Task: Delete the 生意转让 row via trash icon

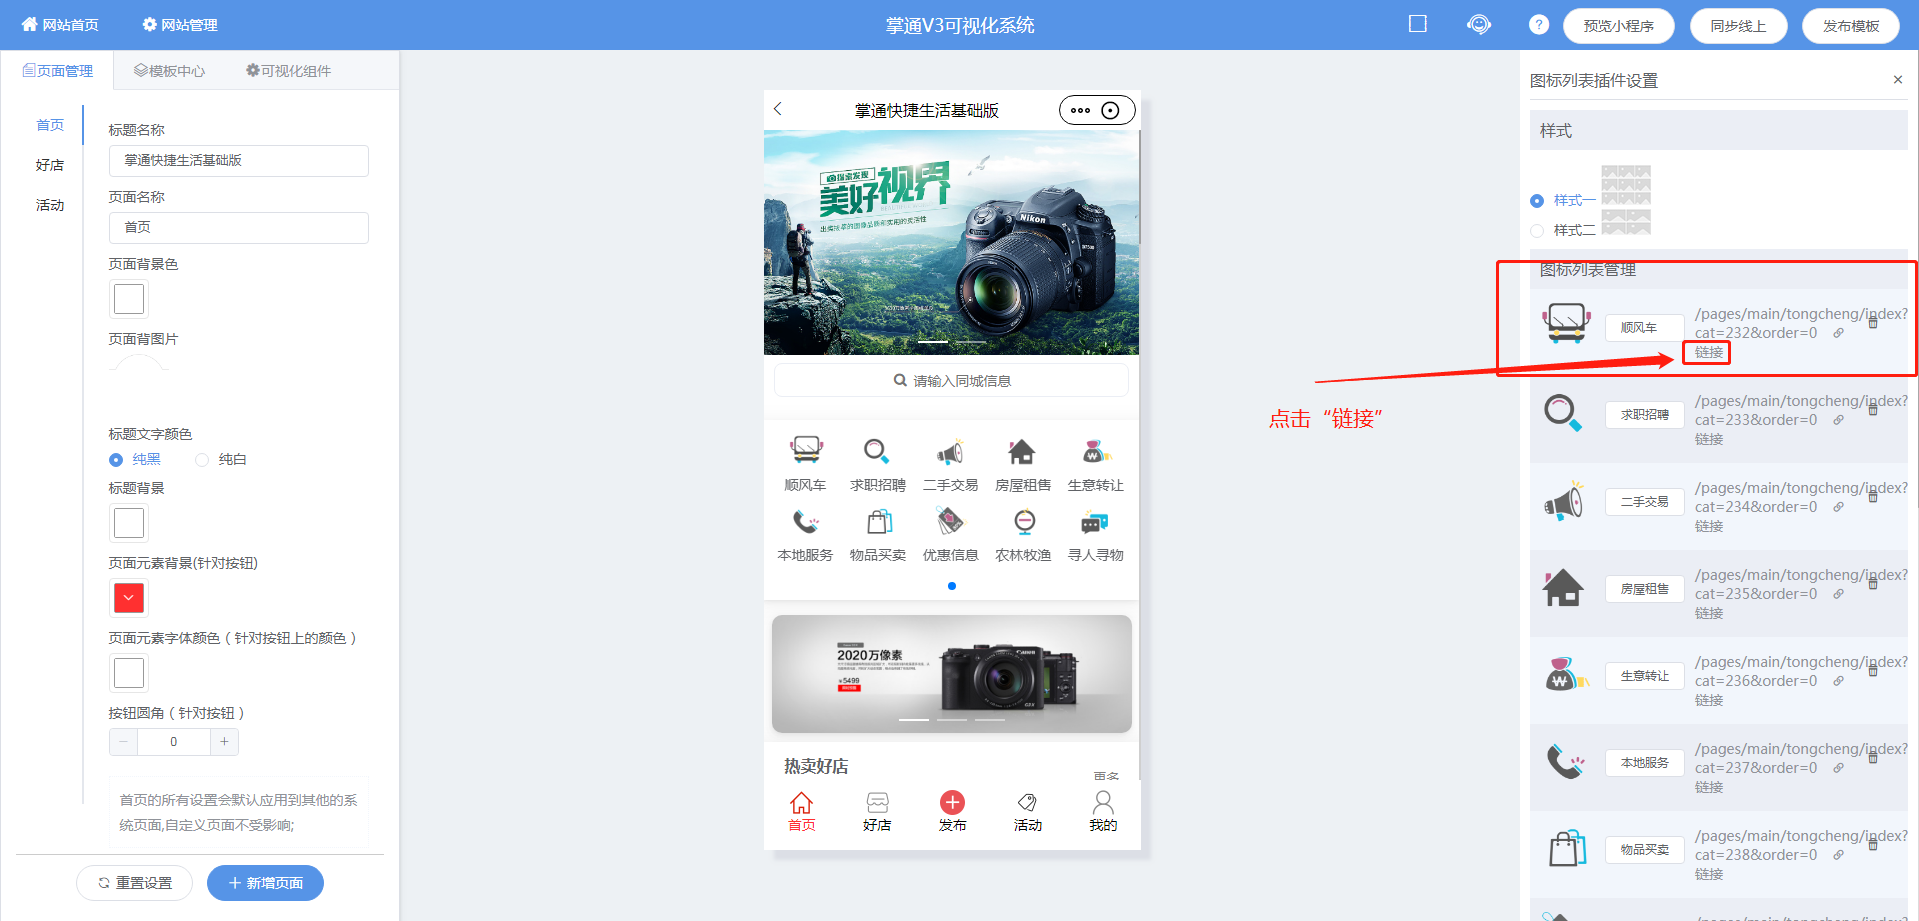Action: (x=1873, y=670)
